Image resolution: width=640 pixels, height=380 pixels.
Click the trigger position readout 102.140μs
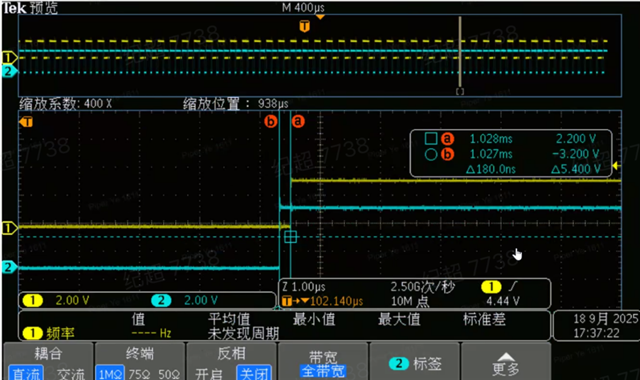click(x=336, y=302)
